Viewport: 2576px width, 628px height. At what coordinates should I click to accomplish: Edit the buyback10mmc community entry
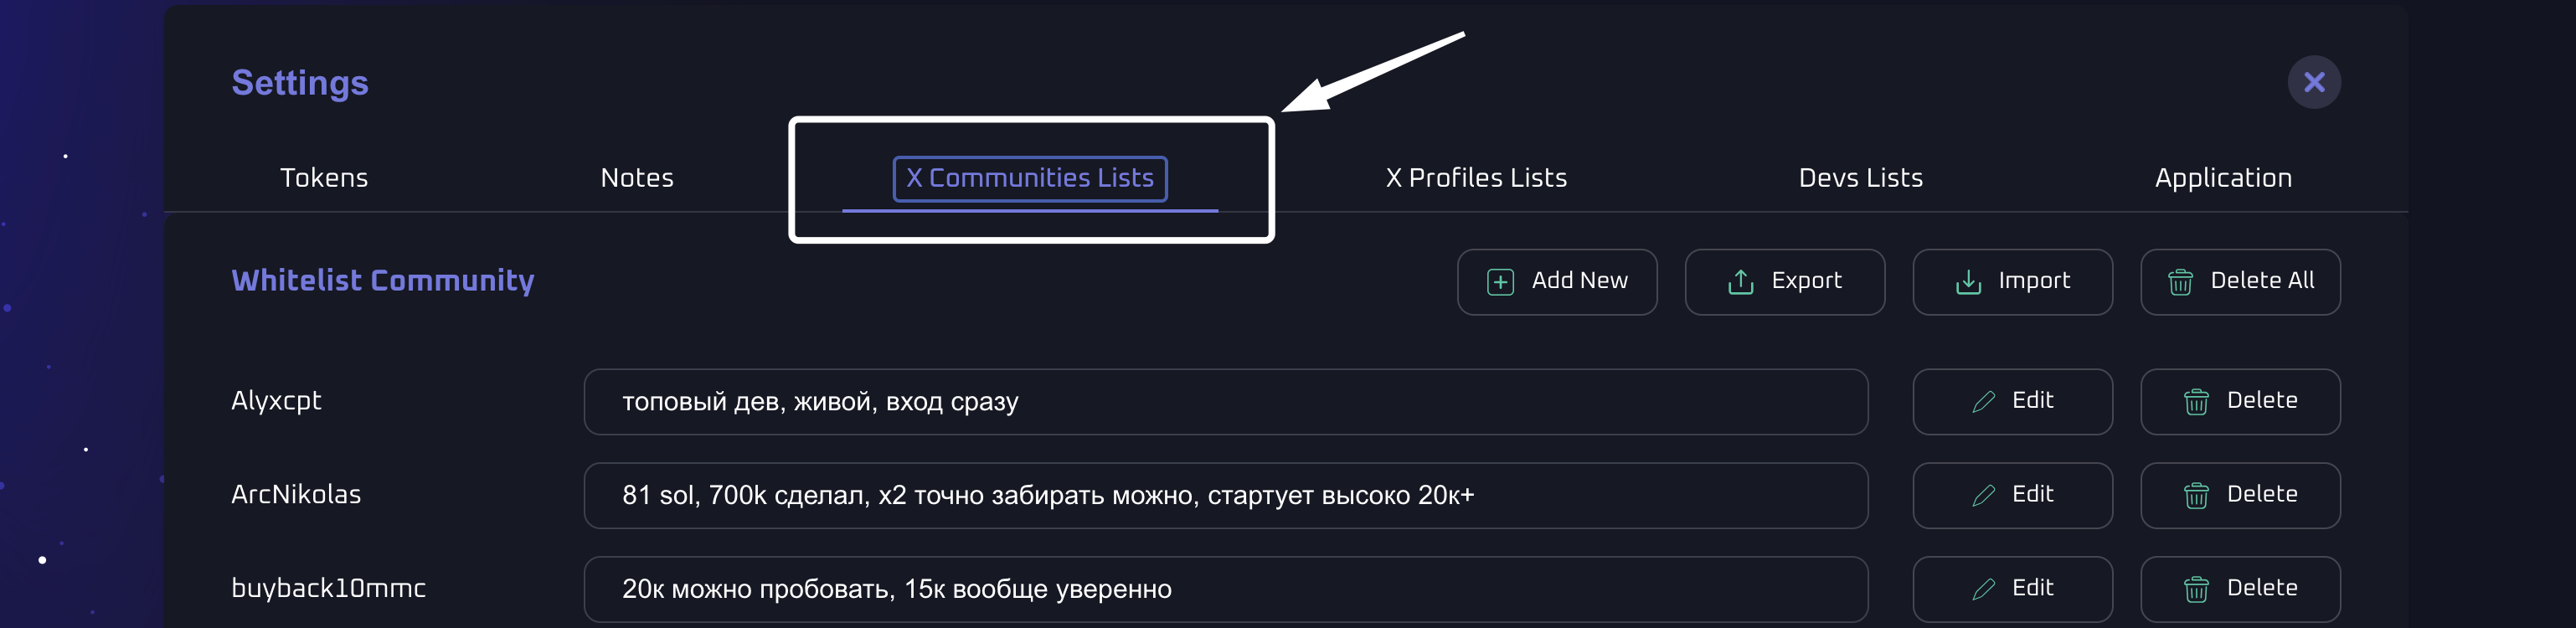click(x=2012, y=589)
